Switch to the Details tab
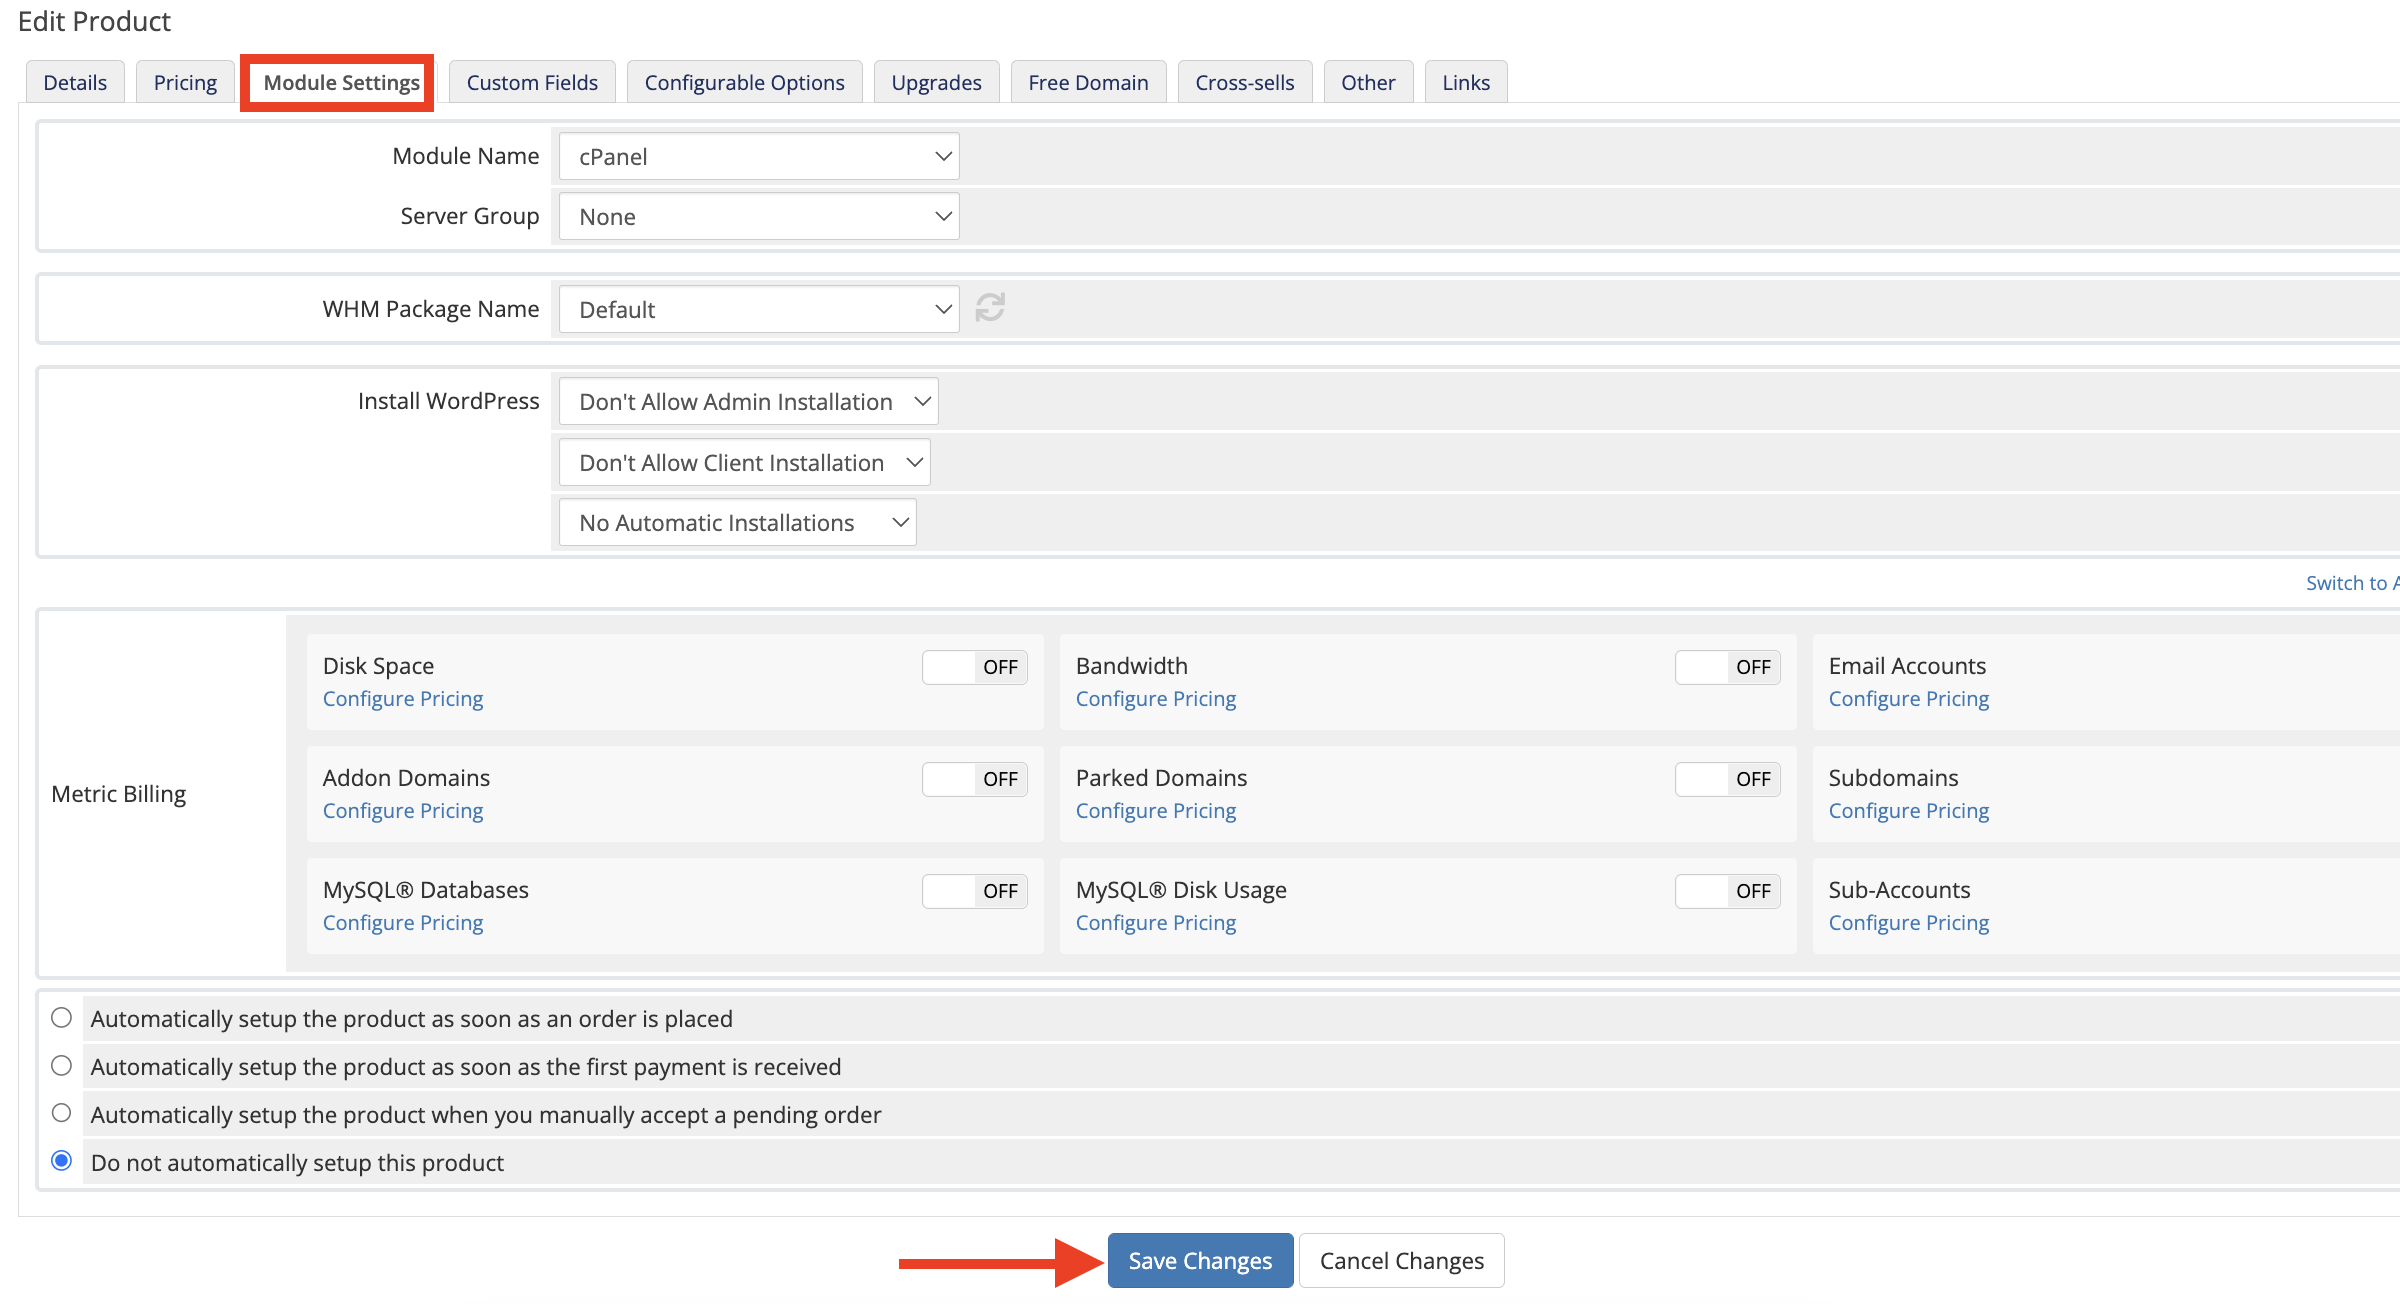Viewport: 2400px width, 1304px height. click(75, 82)
